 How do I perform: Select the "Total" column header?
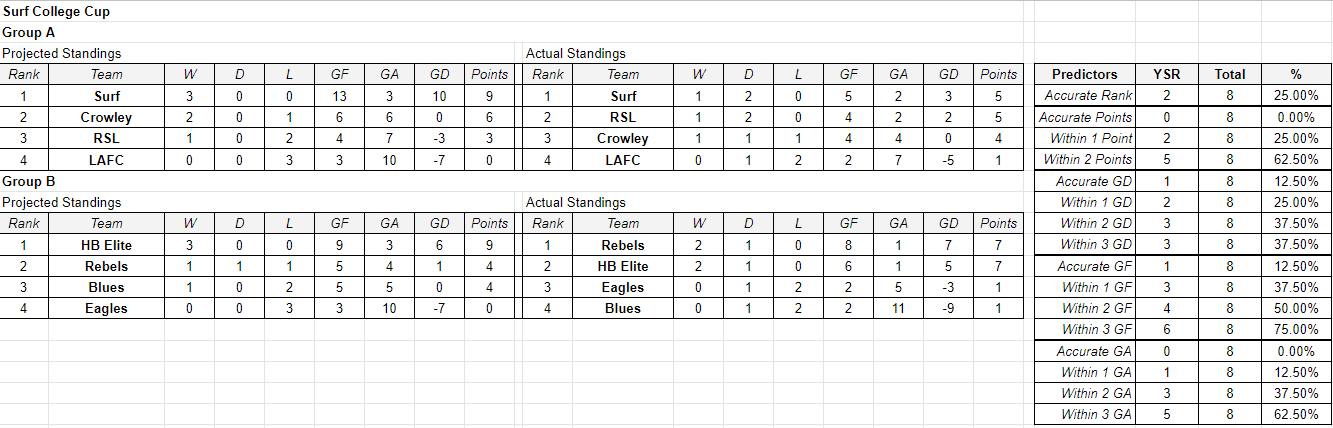click(1230, 74)
